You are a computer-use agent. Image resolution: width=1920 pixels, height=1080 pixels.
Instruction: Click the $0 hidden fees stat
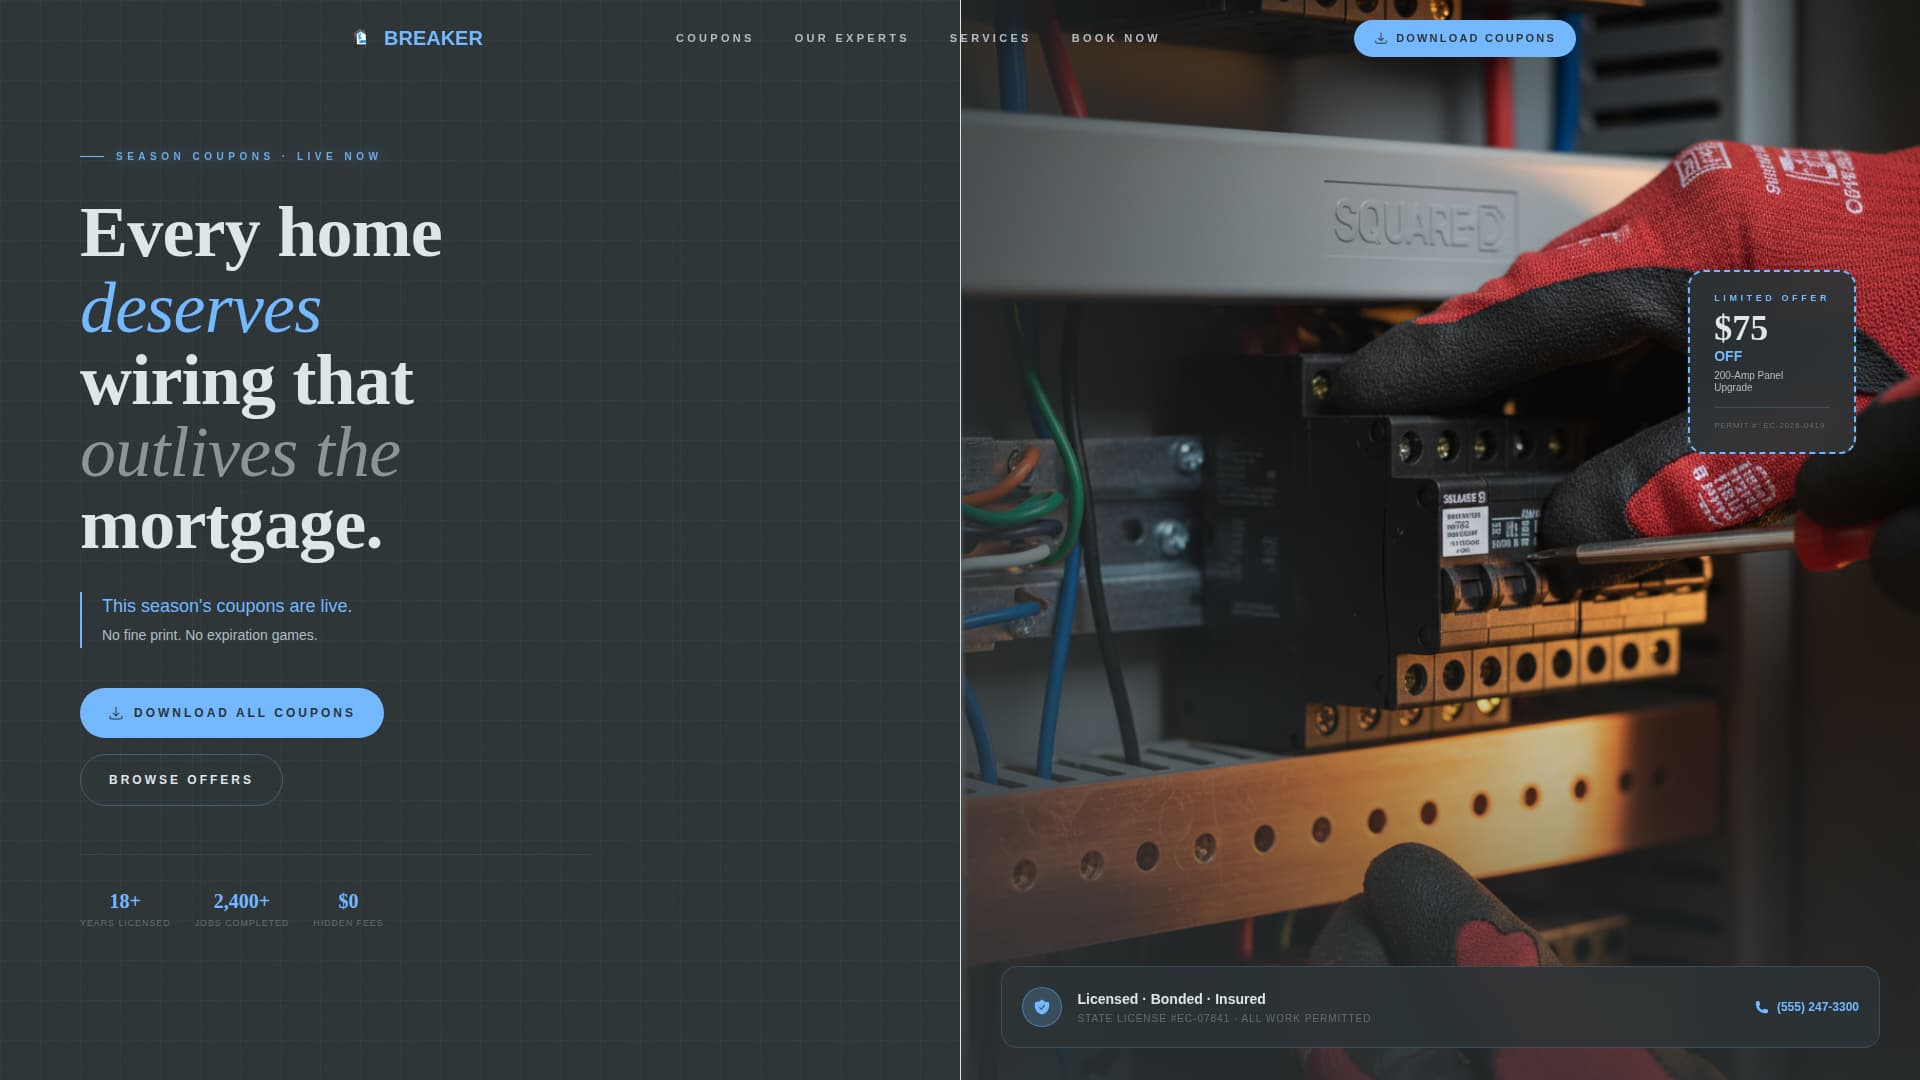(x=348, y=909)
